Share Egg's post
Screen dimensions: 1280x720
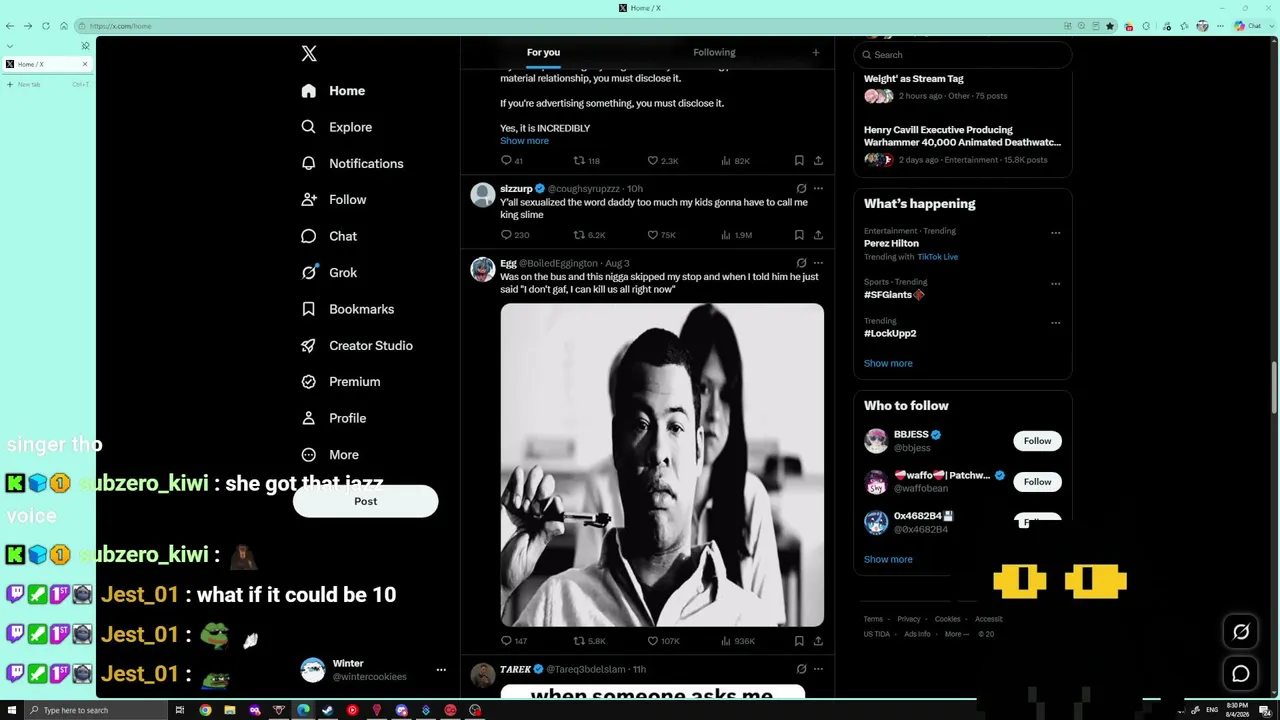(x=818, y=641)
